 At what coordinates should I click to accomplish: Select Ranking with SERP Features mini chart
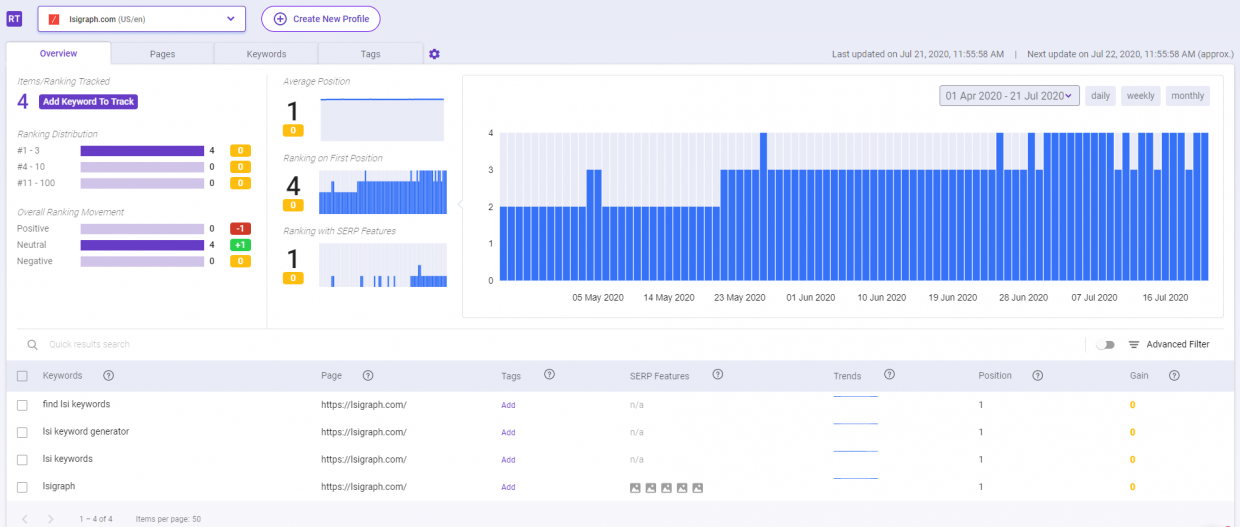pos(383,265)
